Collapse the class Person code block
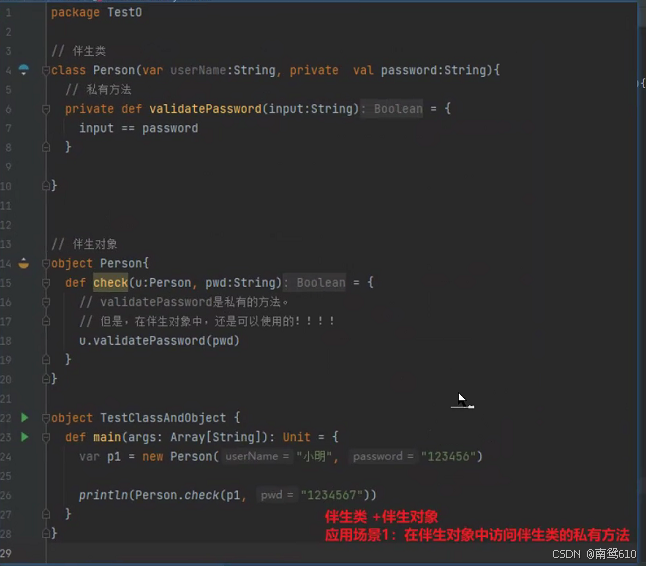The width and height of the screenshot is (646, 566). [x=46, y=70]
